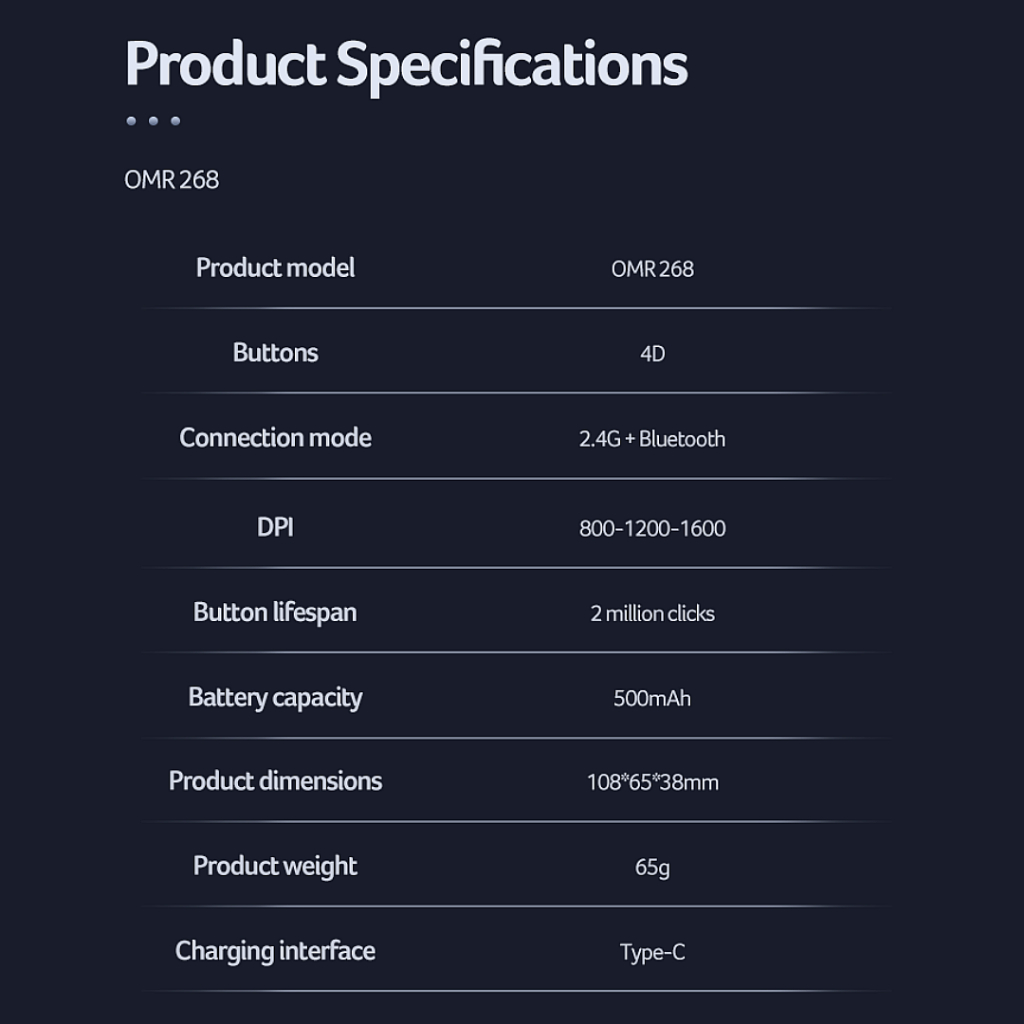Image resolution: width=1024 pixels, height=1024 pixels.
Task: Click the 65g weight value
Action: (x=652, y=867)
